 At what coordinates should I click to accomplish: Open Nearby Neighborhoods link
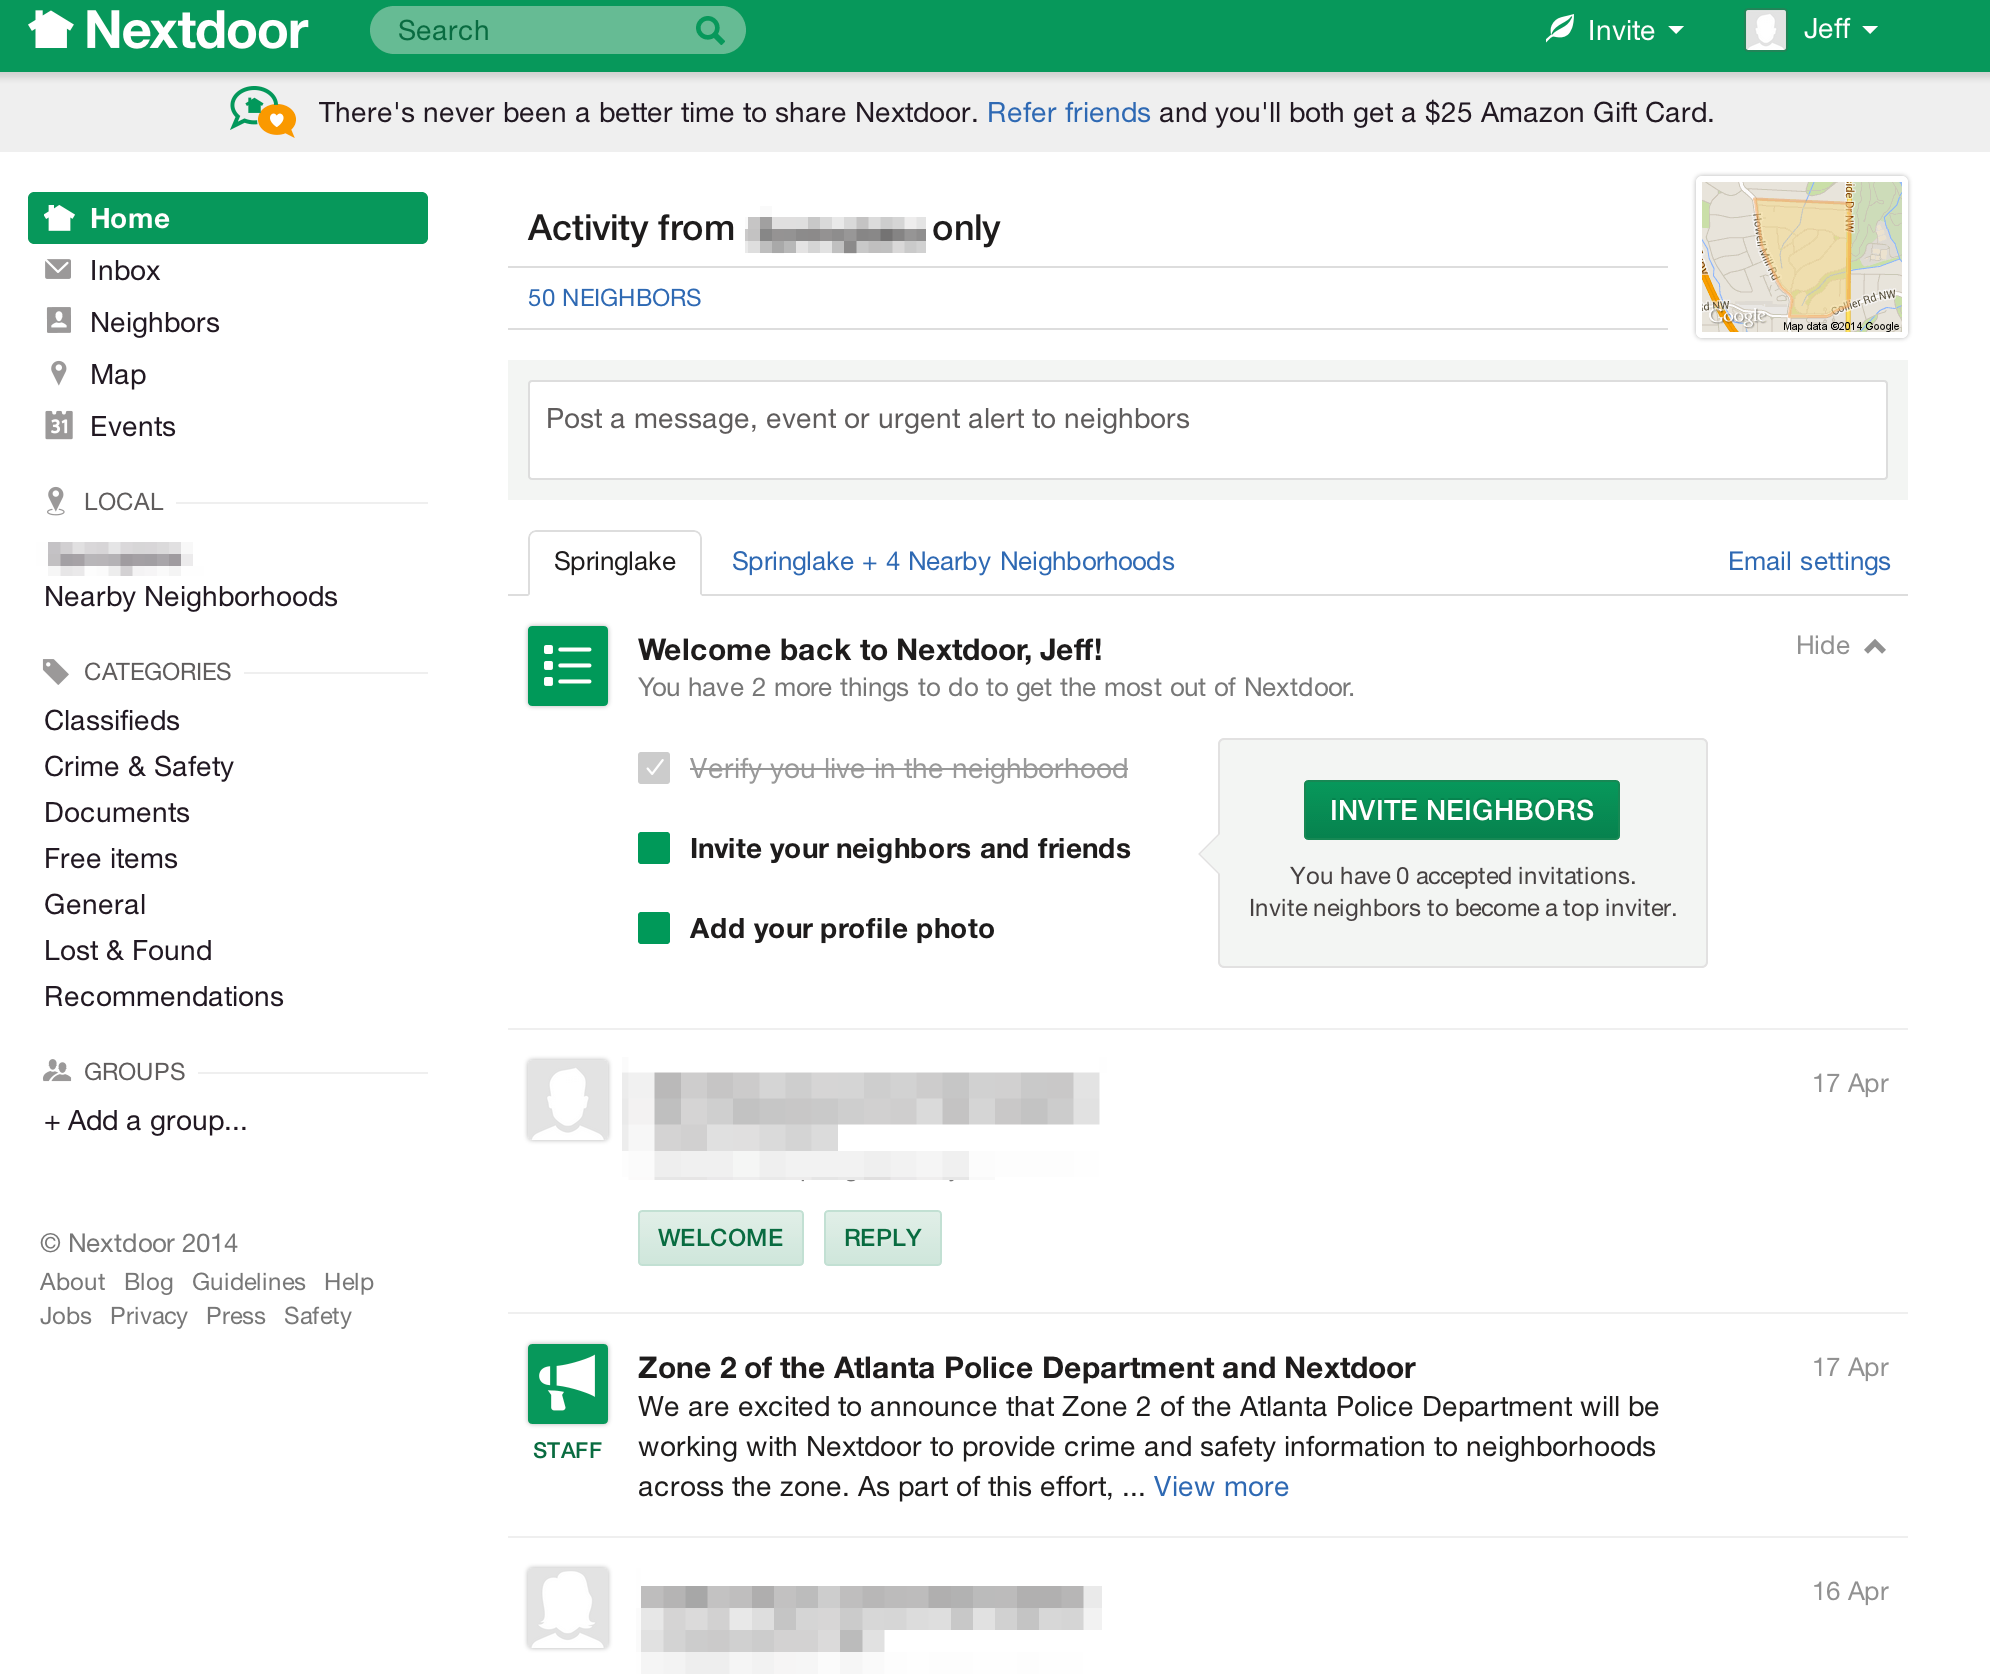pos(191,597)
